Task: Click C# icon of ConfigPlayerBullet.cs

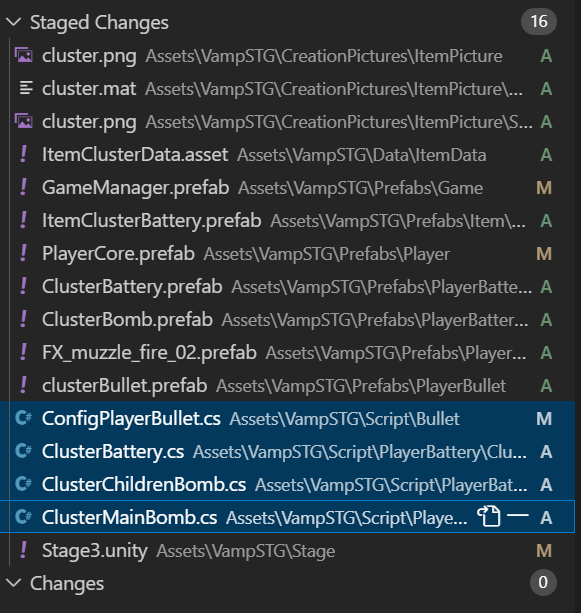Action: (x=23, y=418)
